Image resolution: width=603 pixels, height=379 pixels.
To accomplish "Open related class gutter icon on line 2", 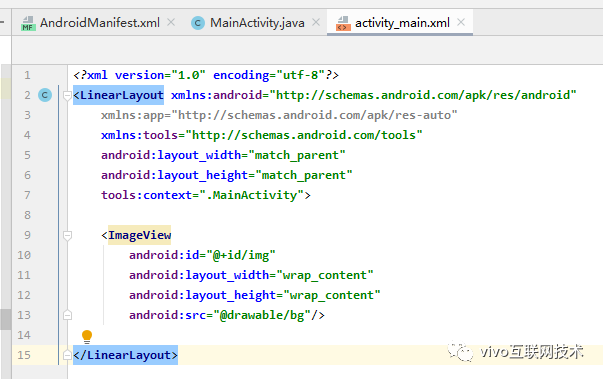I will coord(45,95).
